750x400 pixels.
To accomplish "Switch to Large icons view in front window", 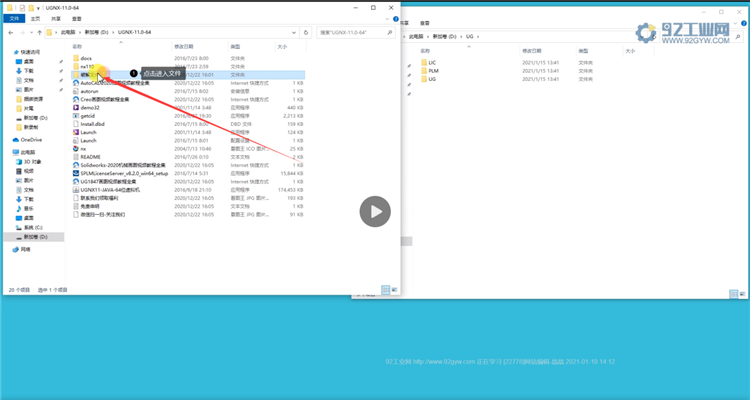I will click(395, 290).
